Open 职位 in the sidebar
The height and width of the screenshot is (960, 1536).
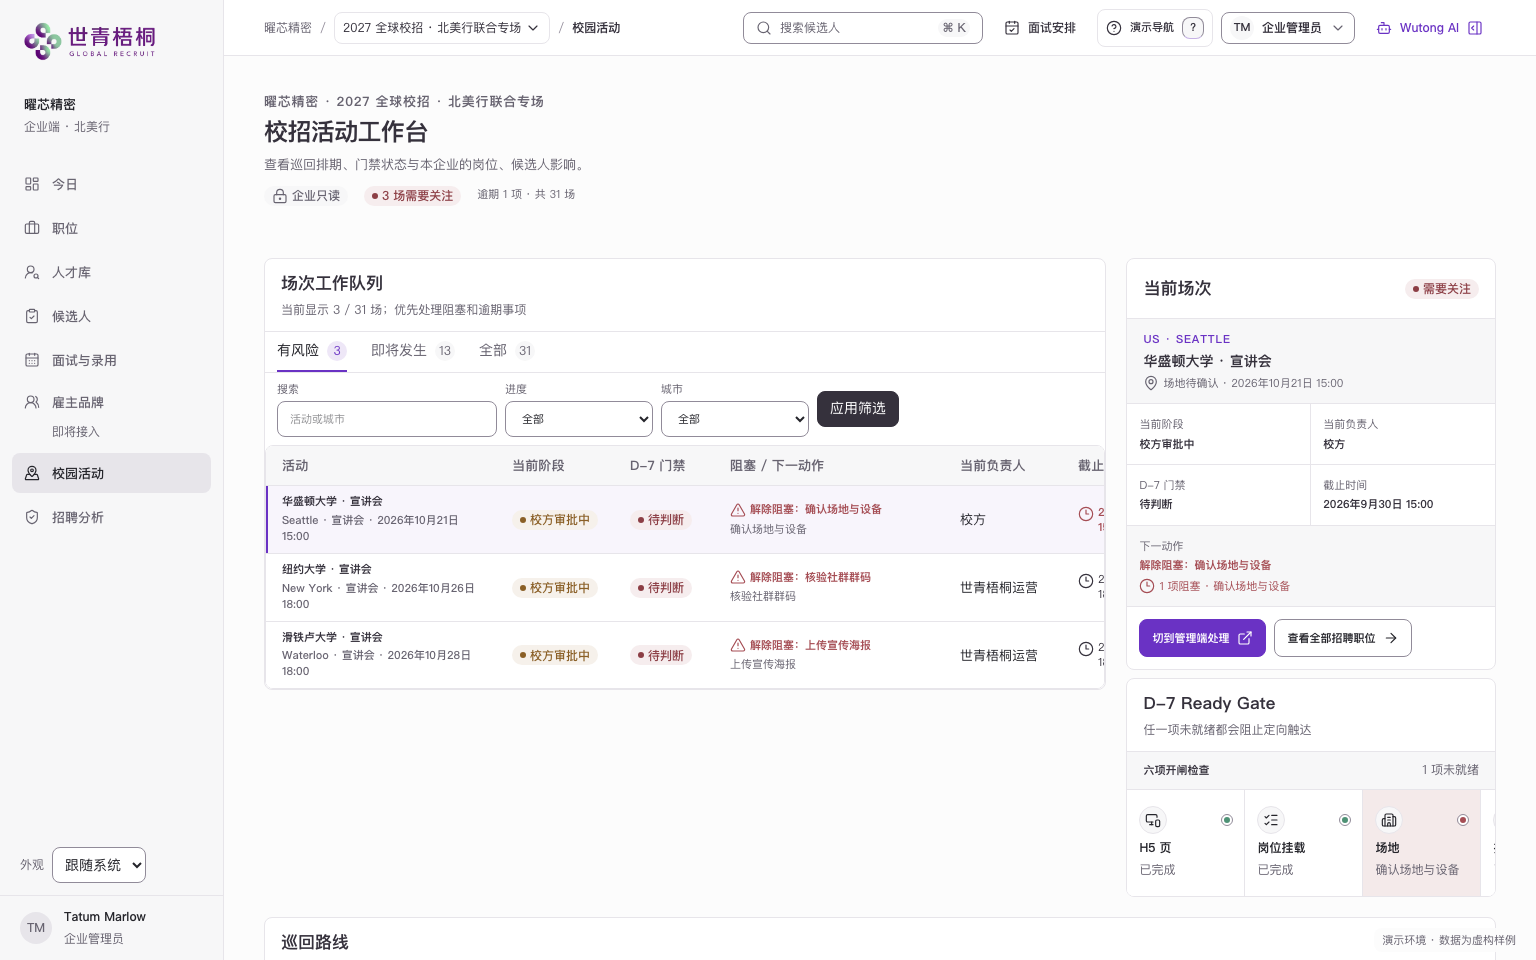click(x=111, y=228)
